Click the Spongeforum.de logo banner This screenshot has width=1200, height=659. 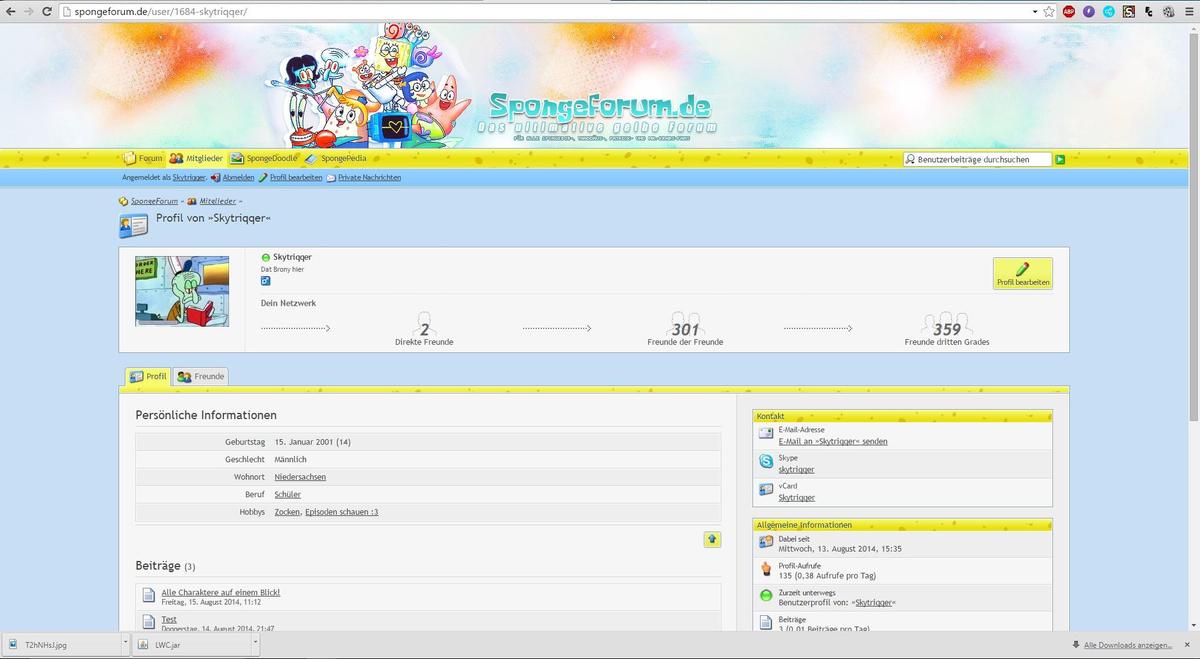tap(600, 118)
